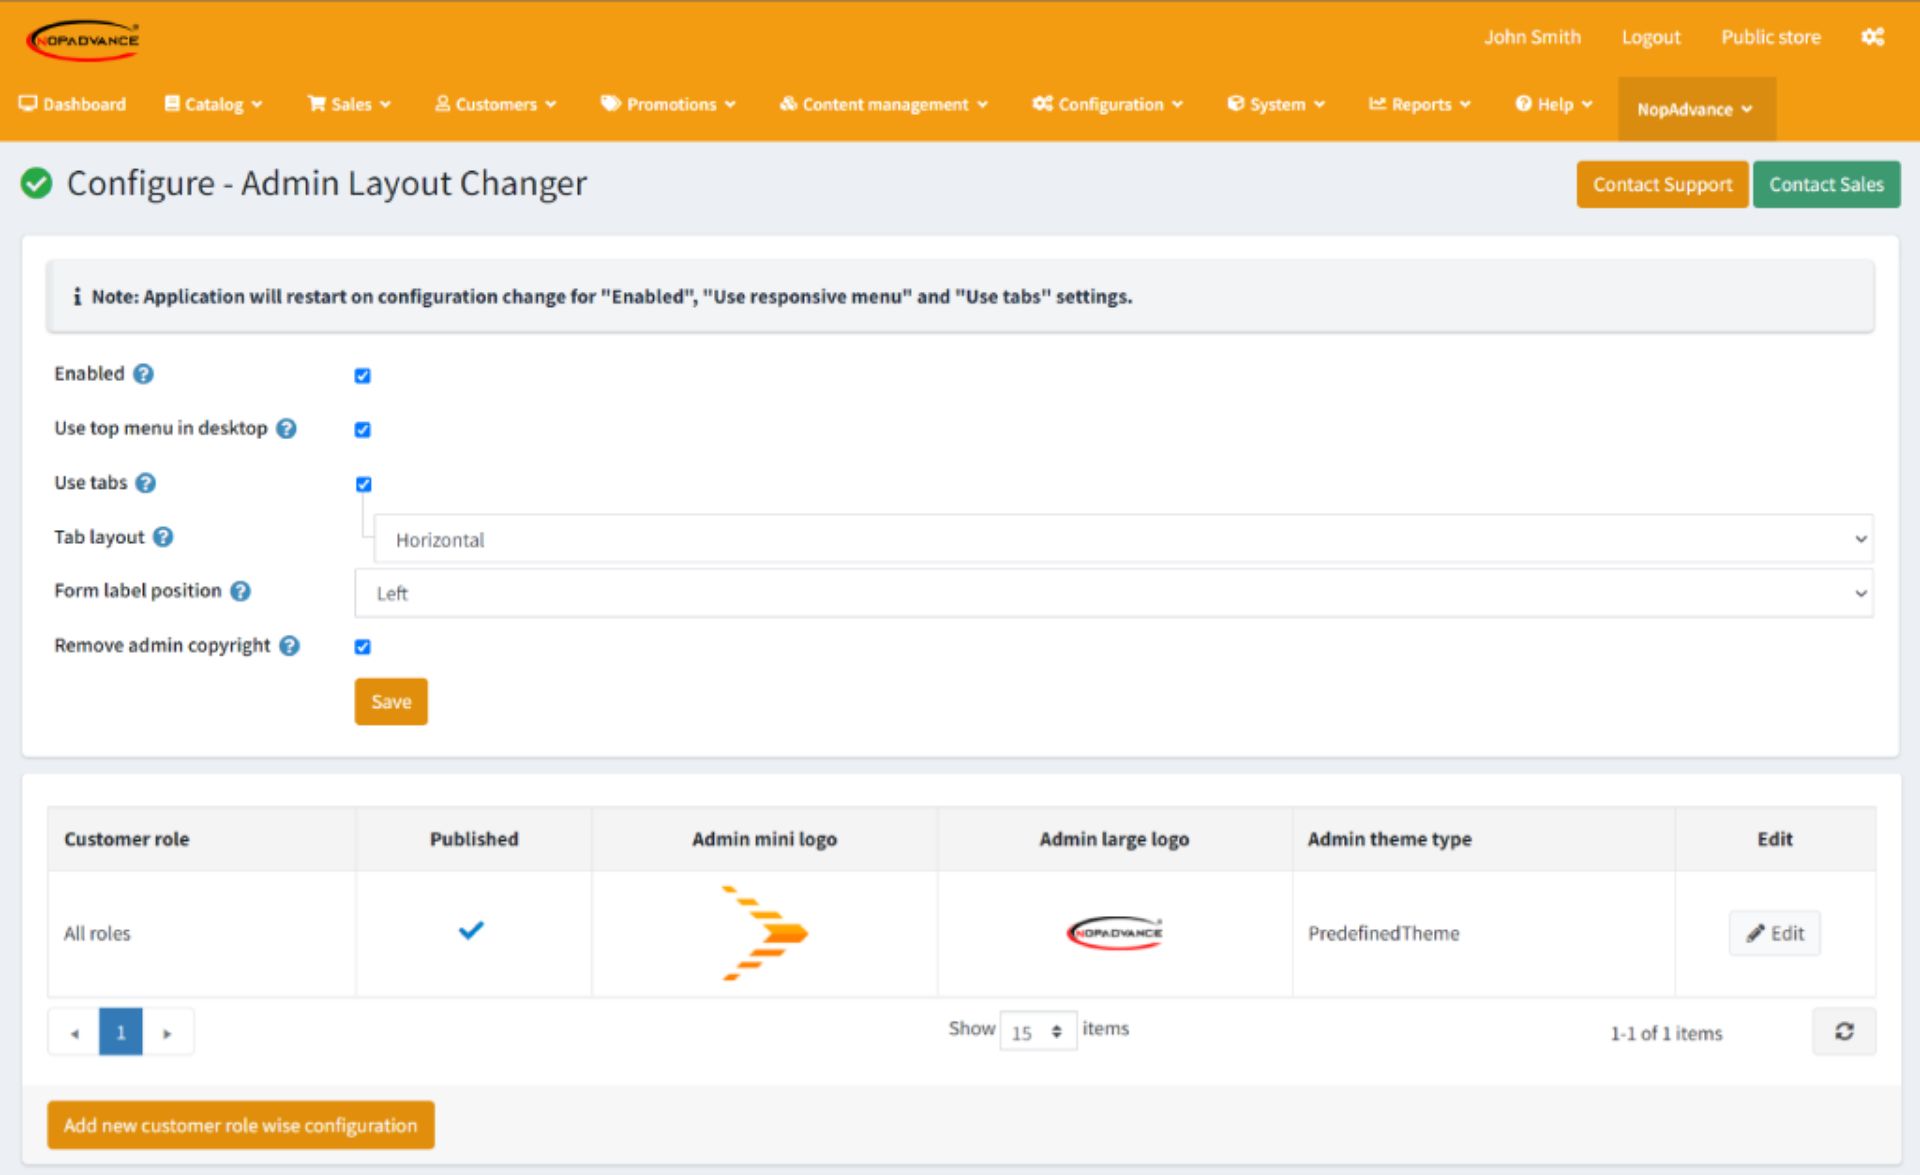Screen dimensions: 1920x1175
Task: Disable Use top menu in desktop
Action: (361, 430)
